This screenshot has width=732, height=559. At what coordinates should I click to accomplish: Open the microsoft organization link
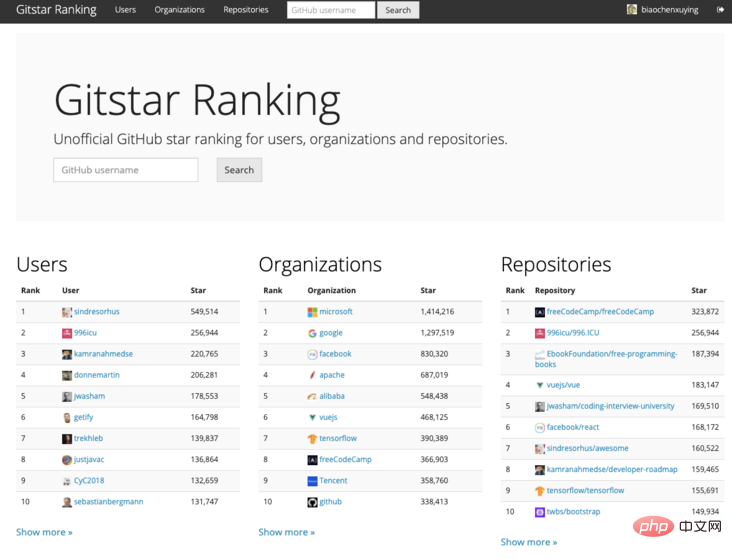(x=336, y=311)
